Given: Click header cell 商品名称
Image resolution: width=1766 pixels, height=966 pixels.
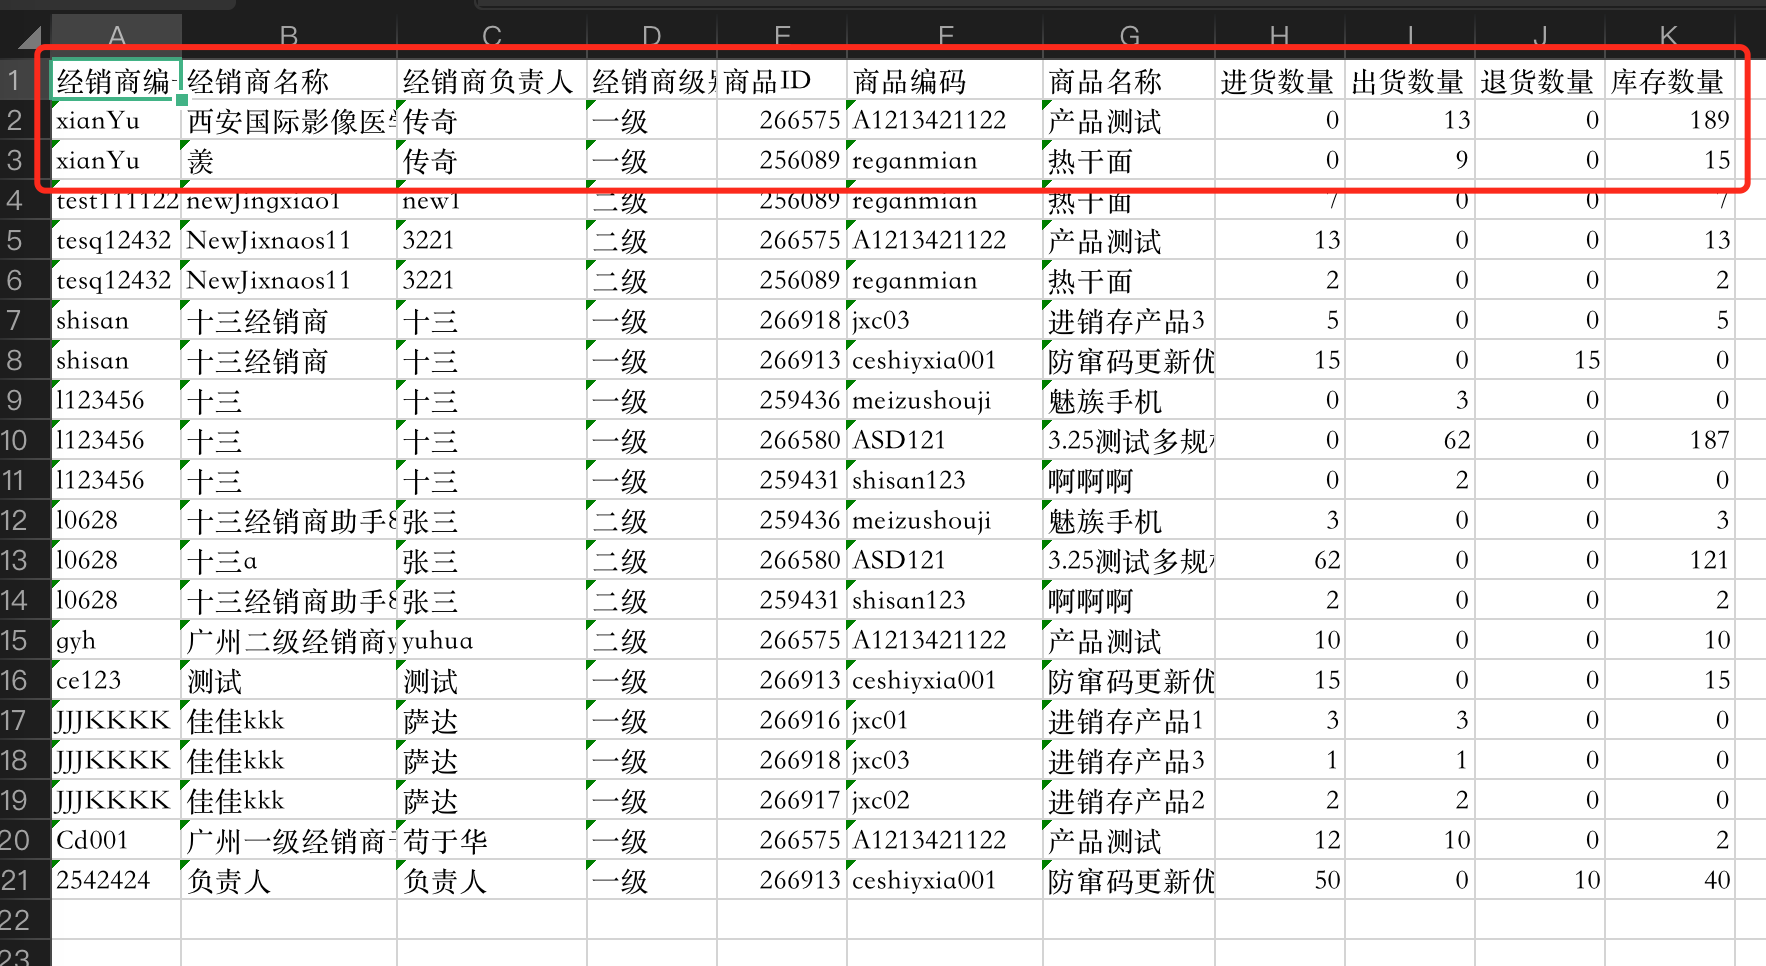Looking at the screenshot, I should [1129, 80].
